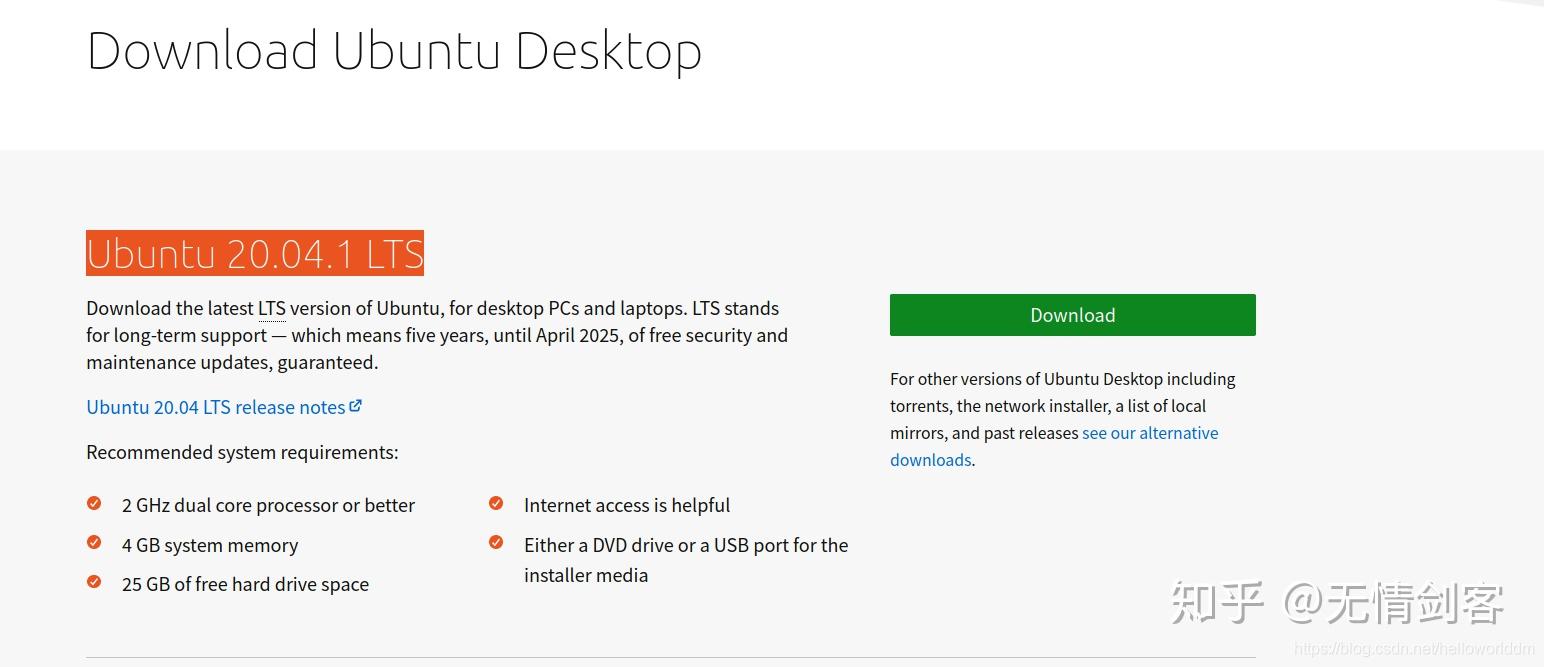1544x667 pixels.
Task: Click the external-link icon beside release notes
Action: coord(356,406)
